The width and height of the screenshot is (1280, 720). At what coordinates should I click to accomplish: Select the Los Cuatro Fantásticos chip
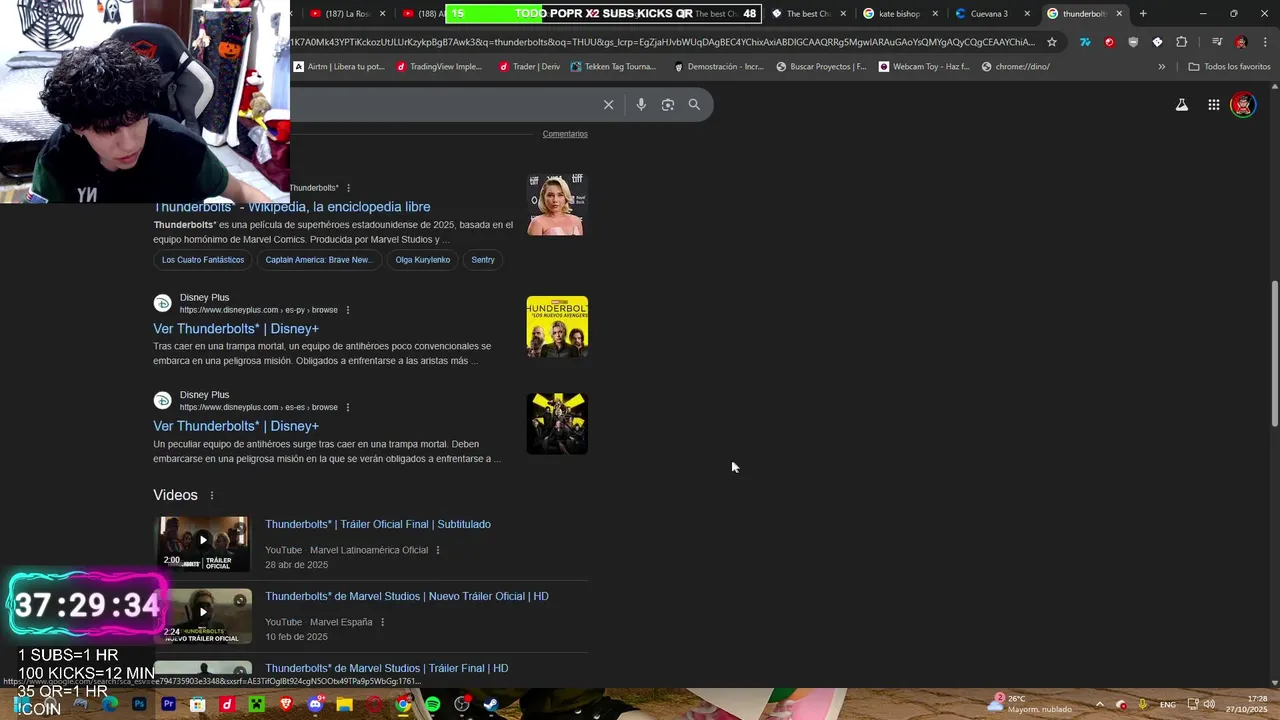coord(203,260)
